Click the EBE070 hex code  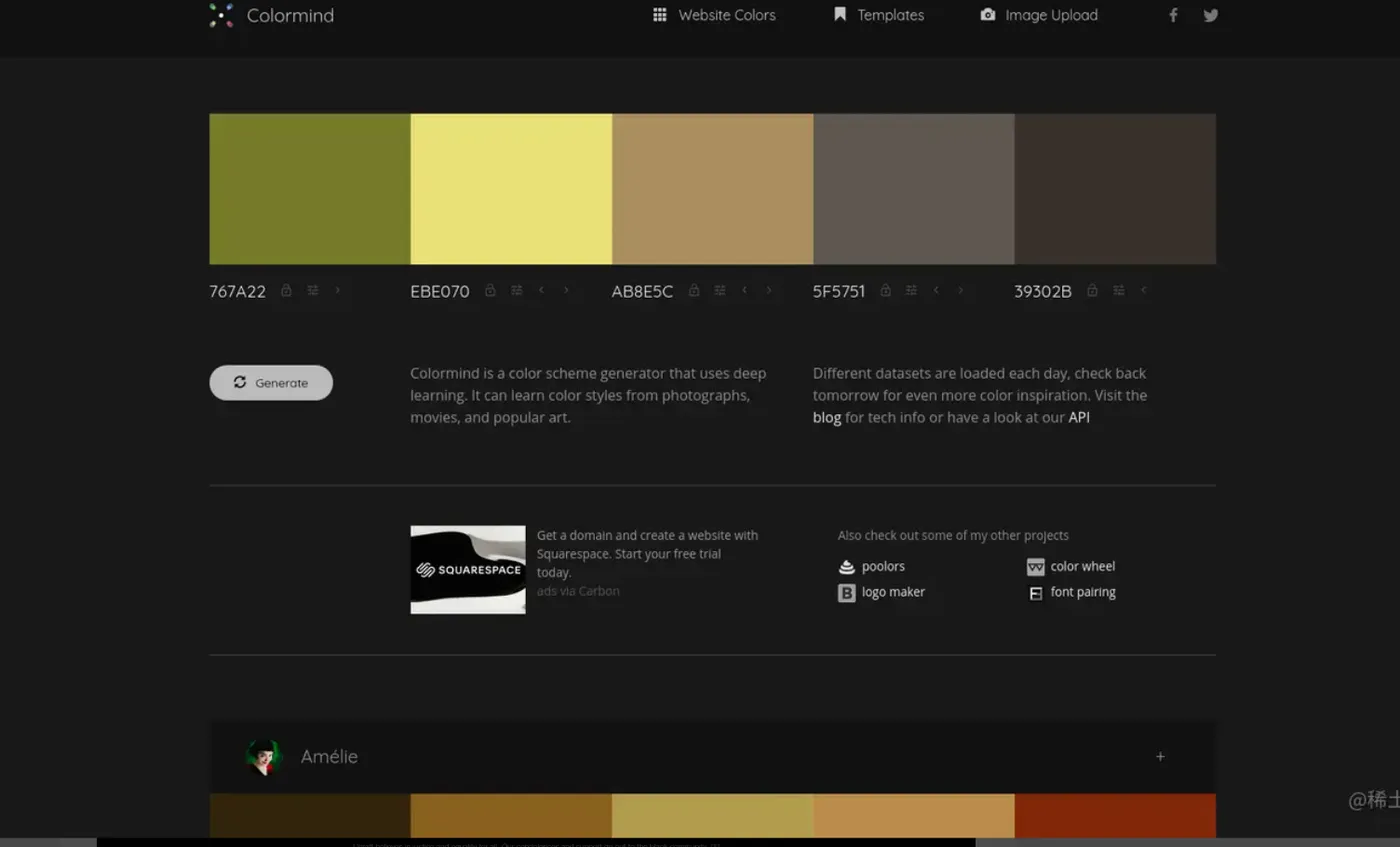click(x=440, y=292)
